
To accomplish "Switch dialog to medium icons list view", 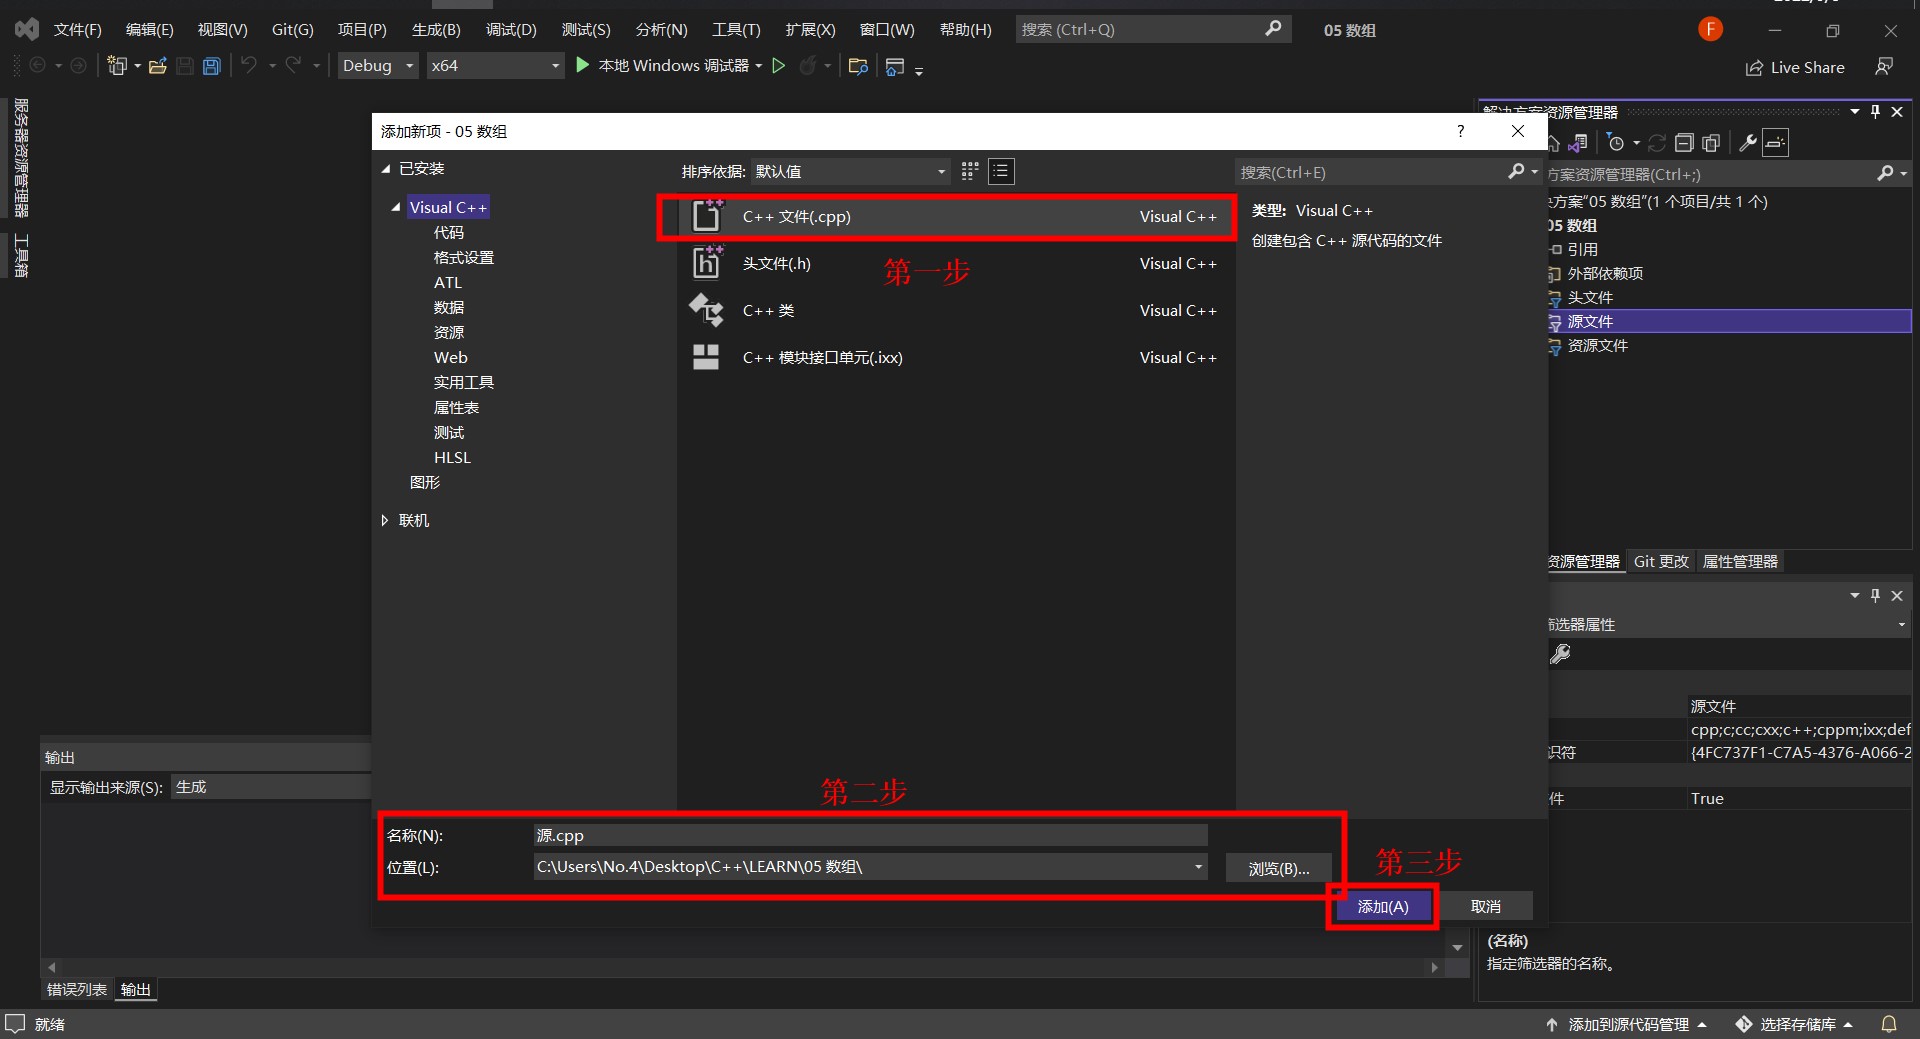I will 1001,171.
